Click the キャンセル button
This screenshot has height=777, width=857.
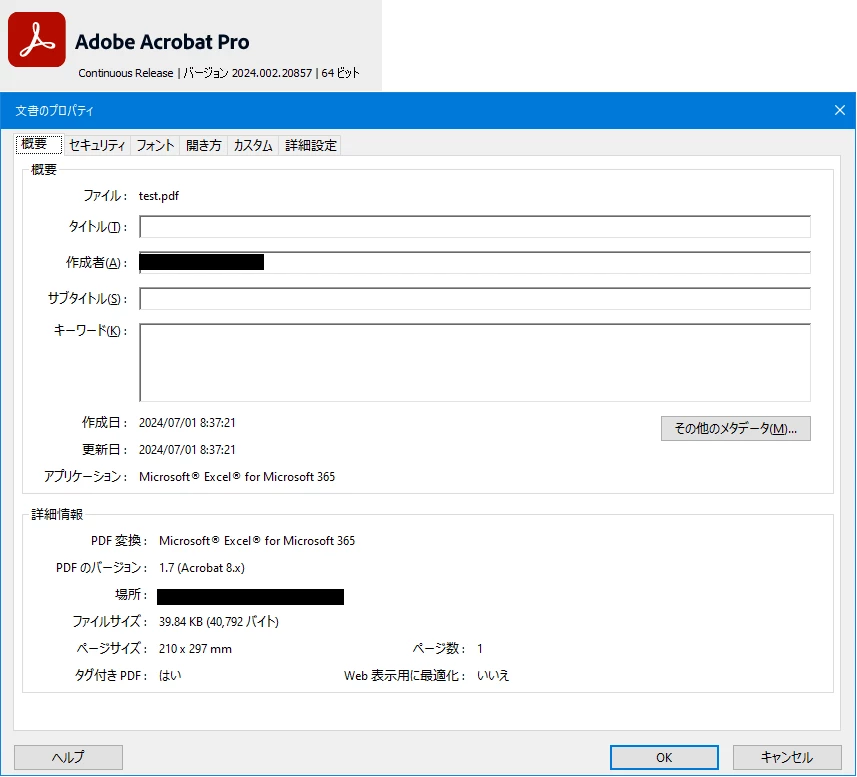787,757
